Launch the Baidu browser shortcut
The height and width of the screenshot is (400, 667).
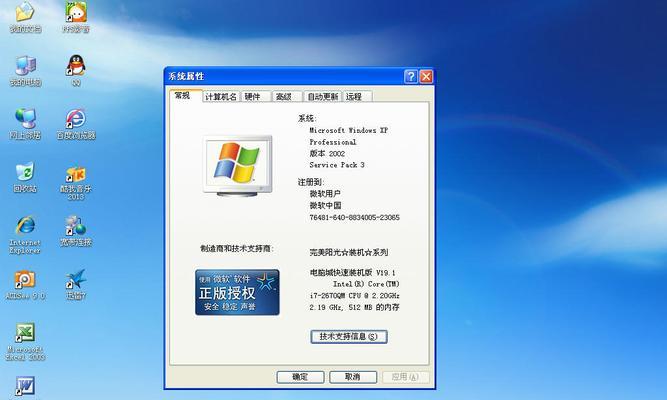pyautogui.click(x=76, y=124)
